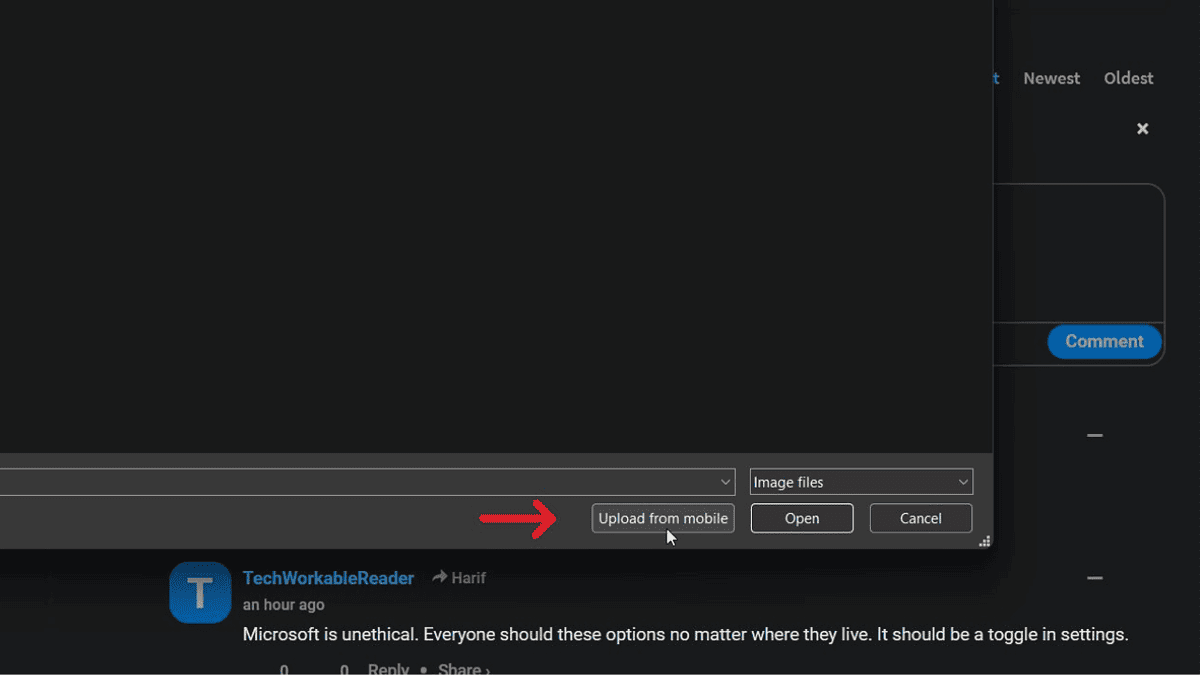1200x675 pixels.
Task: Click TechWorkableReader's avatar
Action: pyautogui.click(x=200, y=592)
